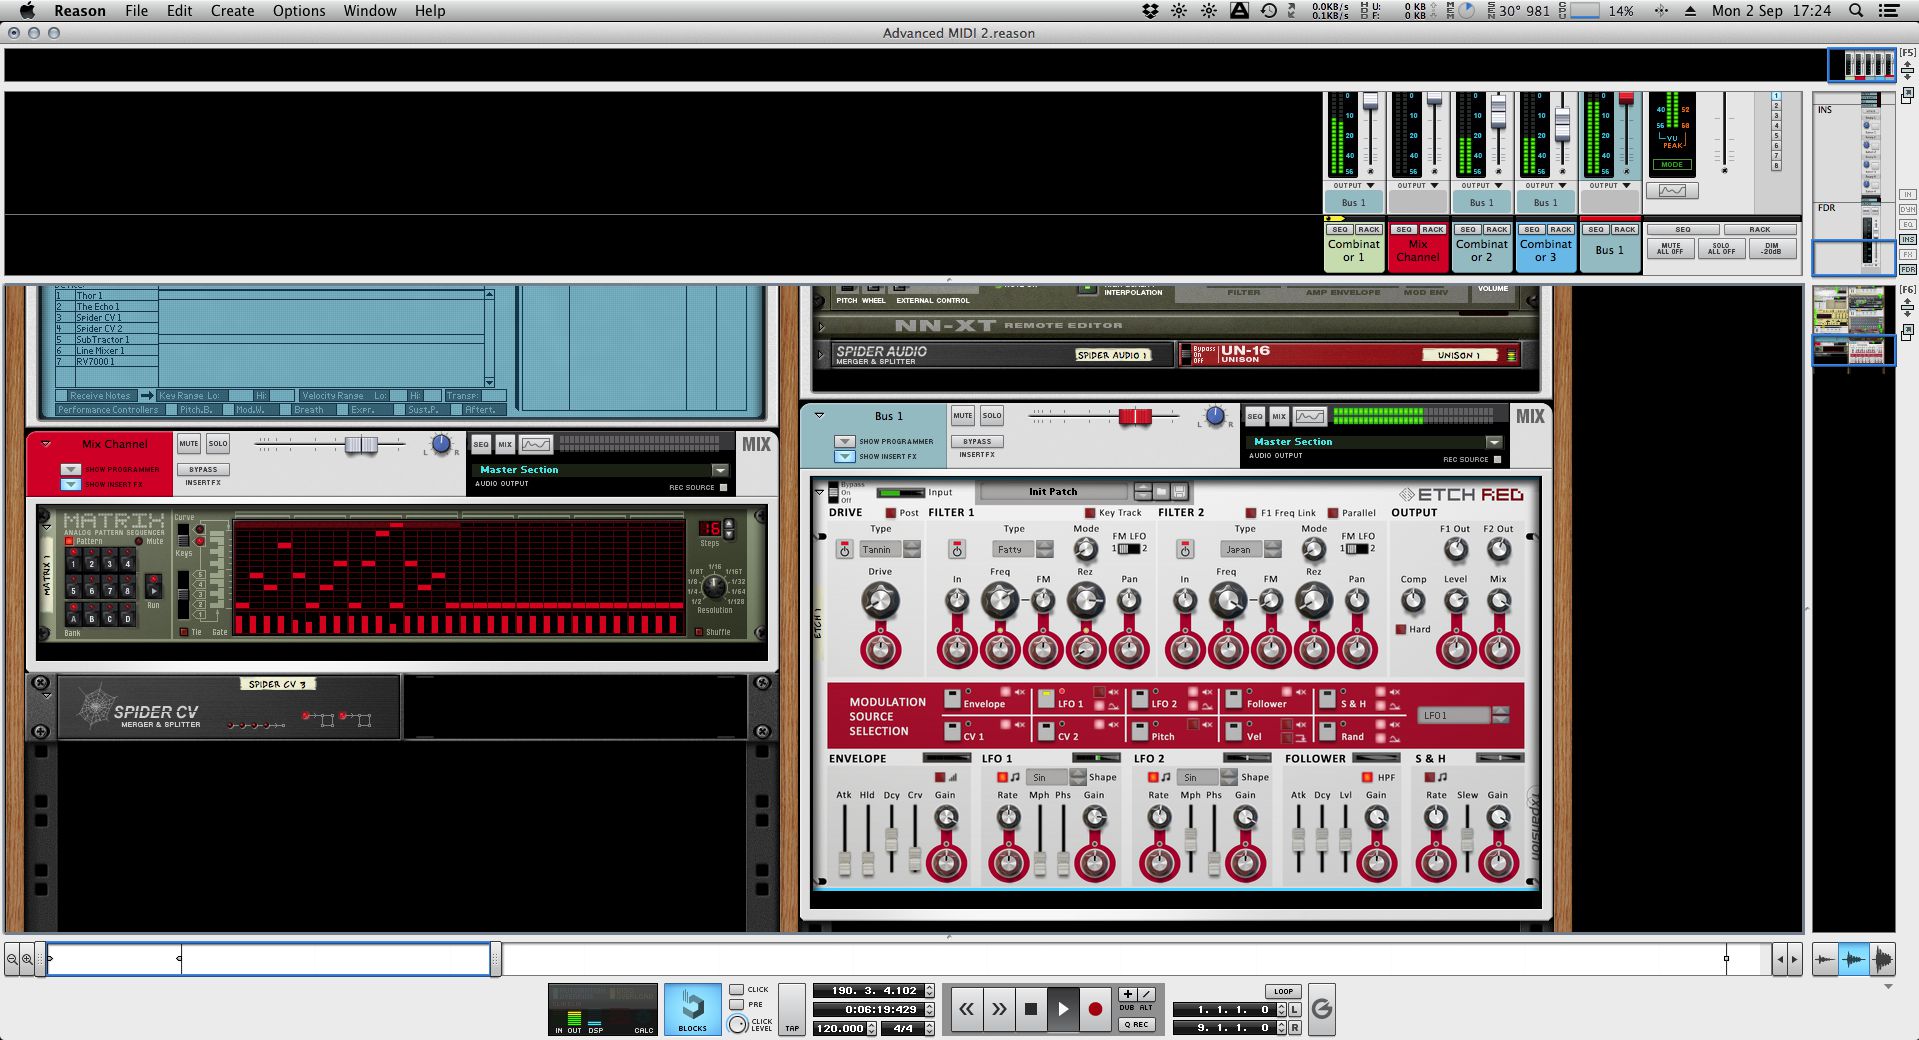Viewport: 1919px width, 1040px height.
Task: Solo the Bus 1 mix device
Action: 992,415
